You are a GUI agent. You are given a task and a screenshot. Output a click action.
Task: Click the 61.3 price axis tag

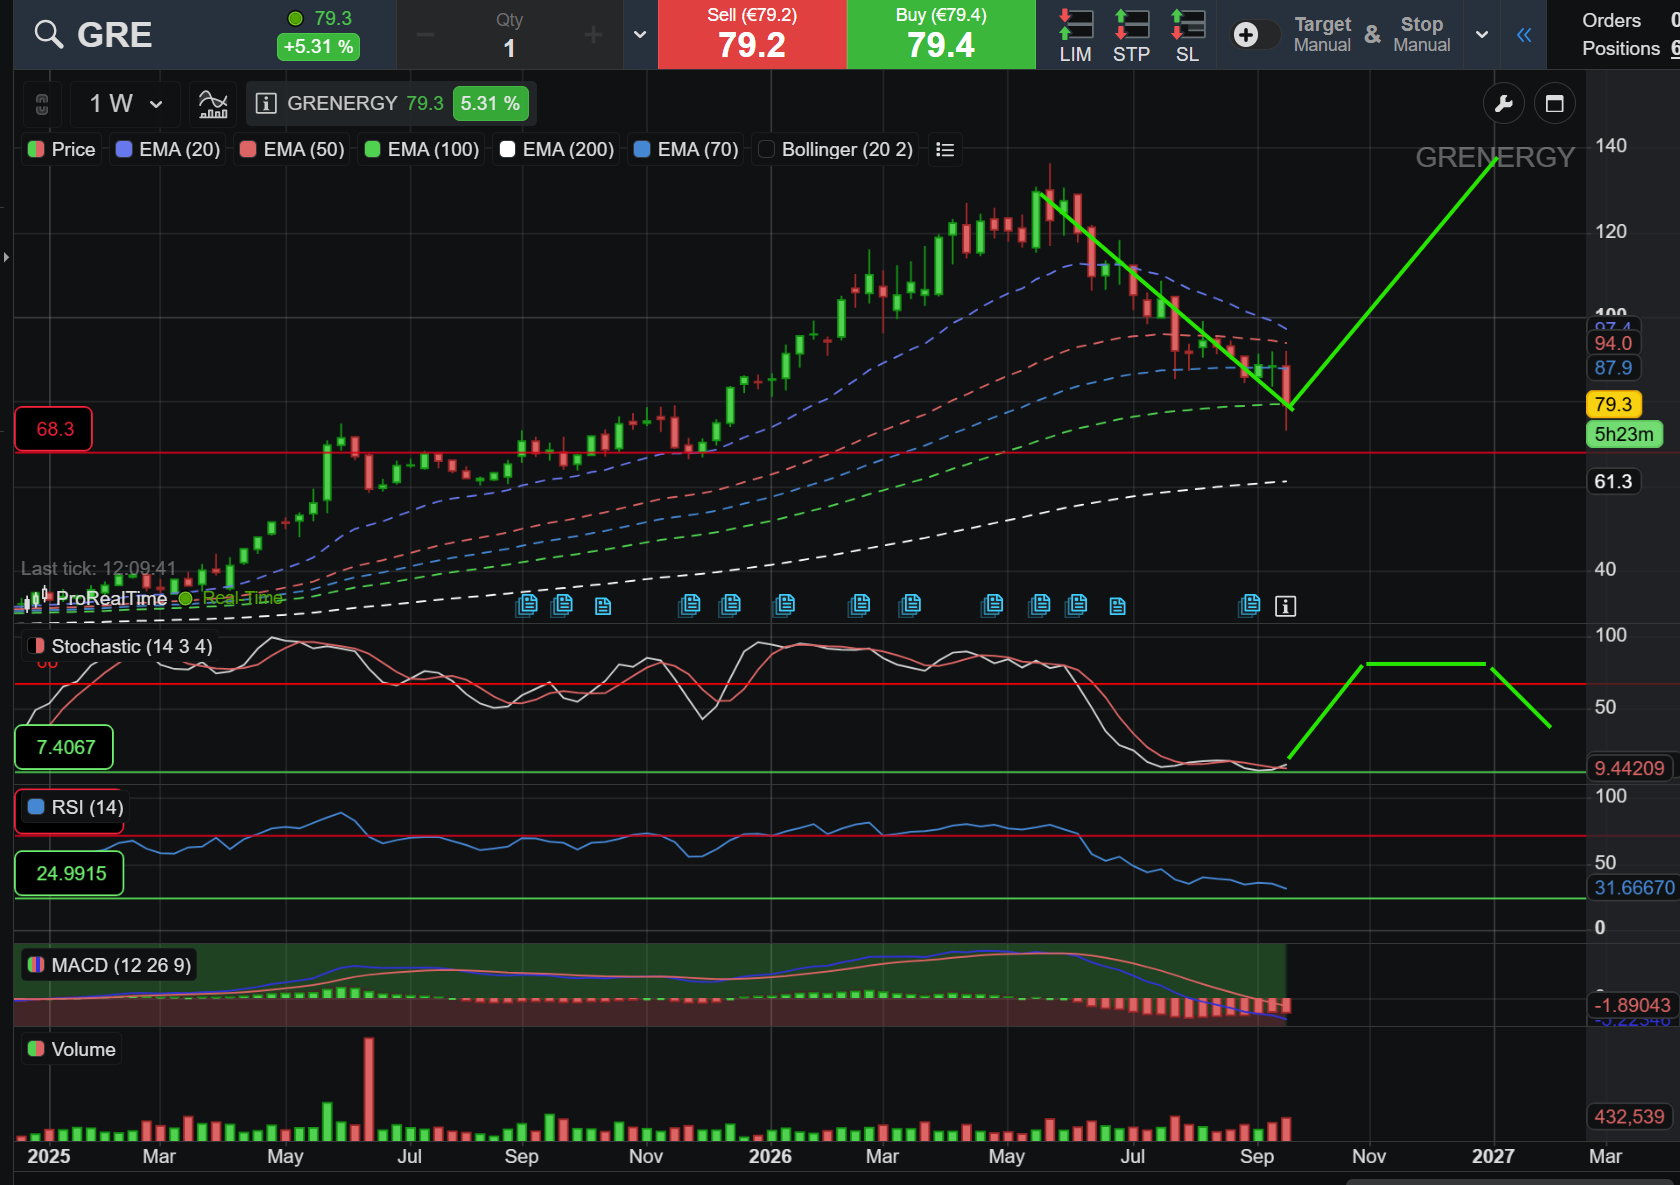click(1613, 482)
